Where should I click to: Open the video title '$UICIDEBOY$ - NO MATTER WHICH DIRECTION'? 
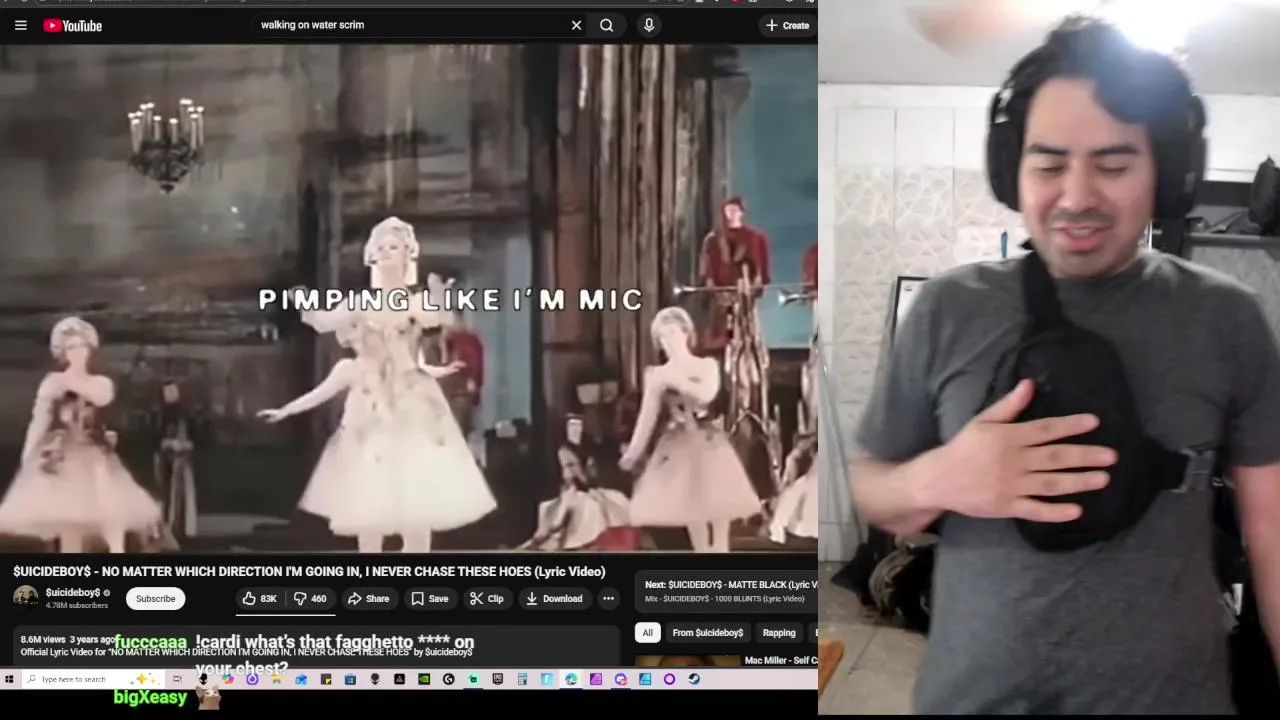309,571
